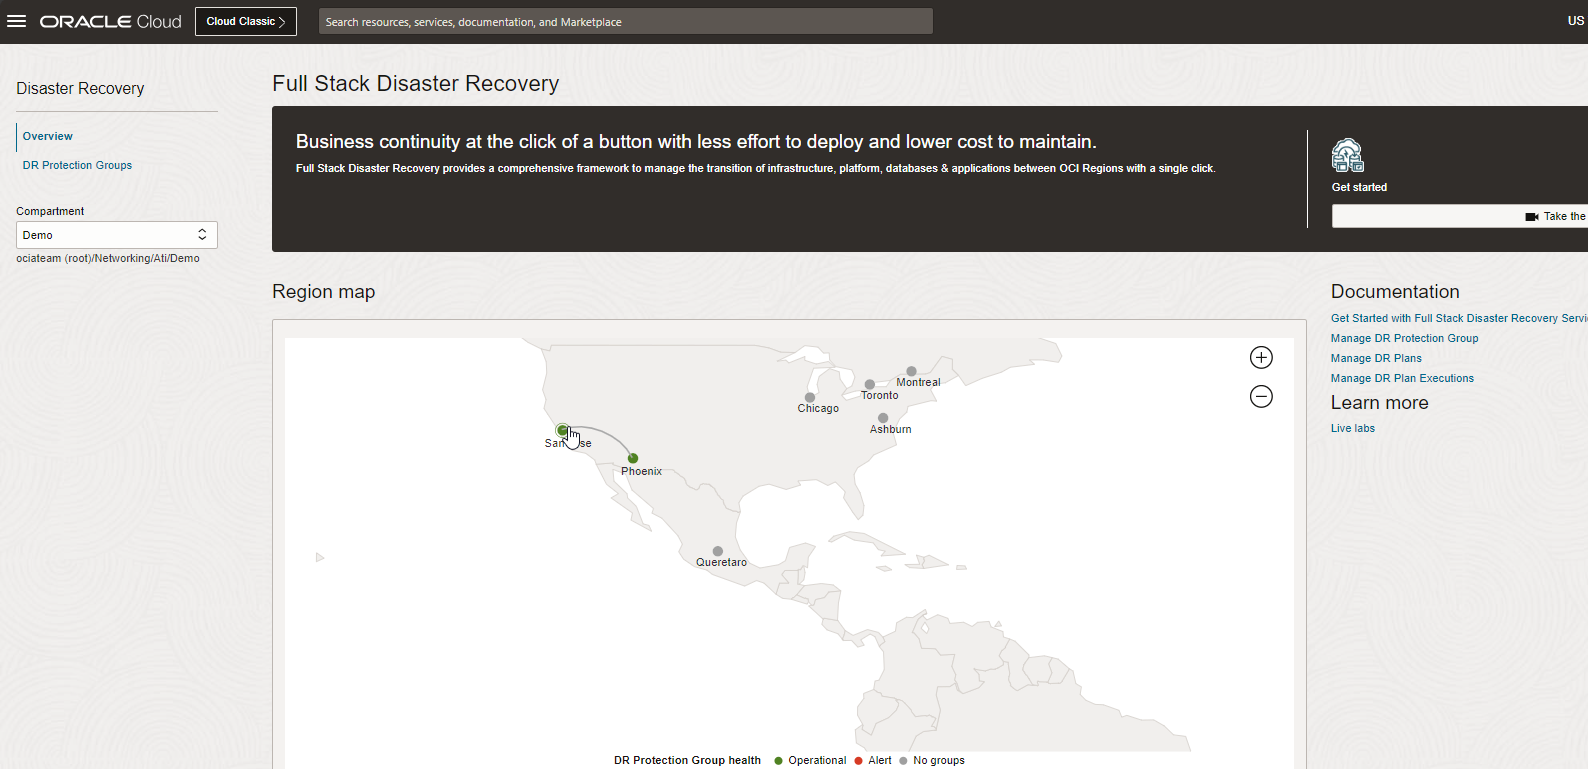Click the Alert legend item
The width and height of the screenshot is (1588, 769).
coord(873,760)
